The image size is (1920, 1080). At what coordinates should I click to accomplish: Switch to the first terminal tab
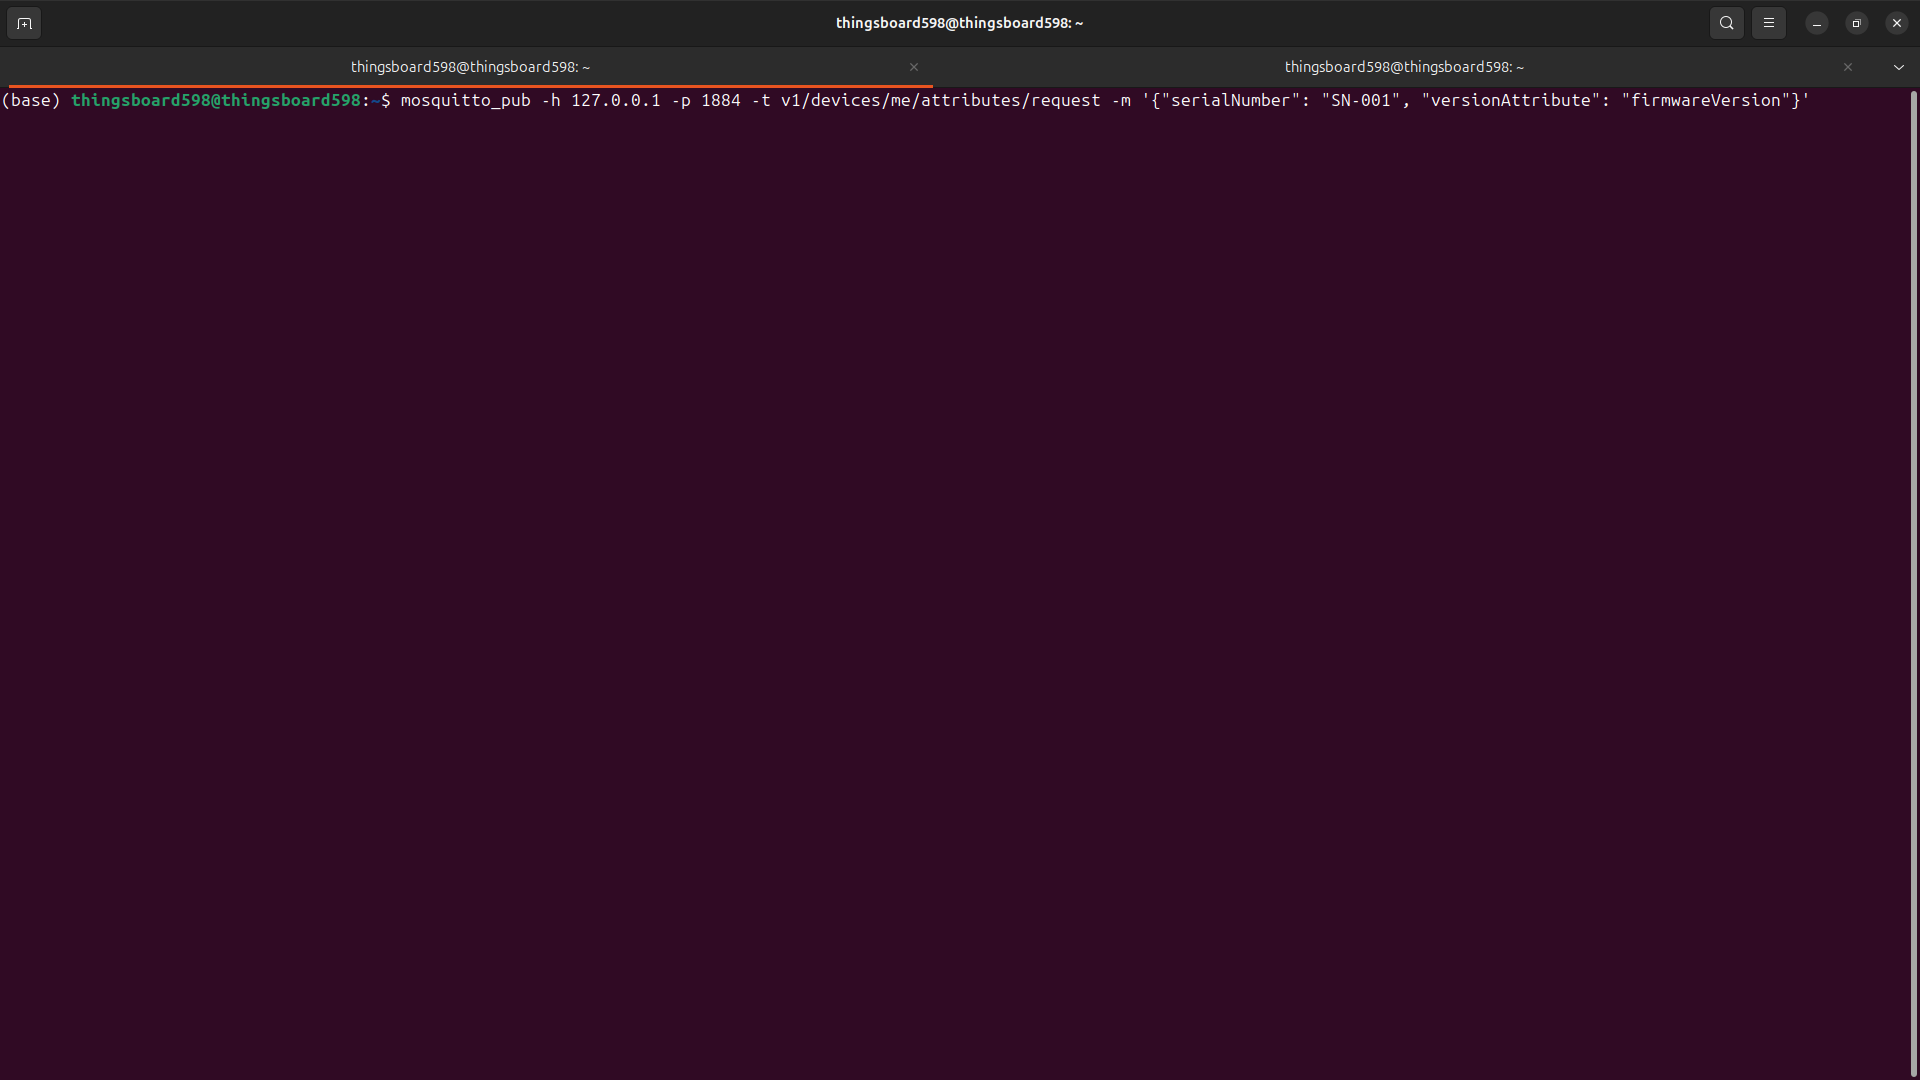470,67
